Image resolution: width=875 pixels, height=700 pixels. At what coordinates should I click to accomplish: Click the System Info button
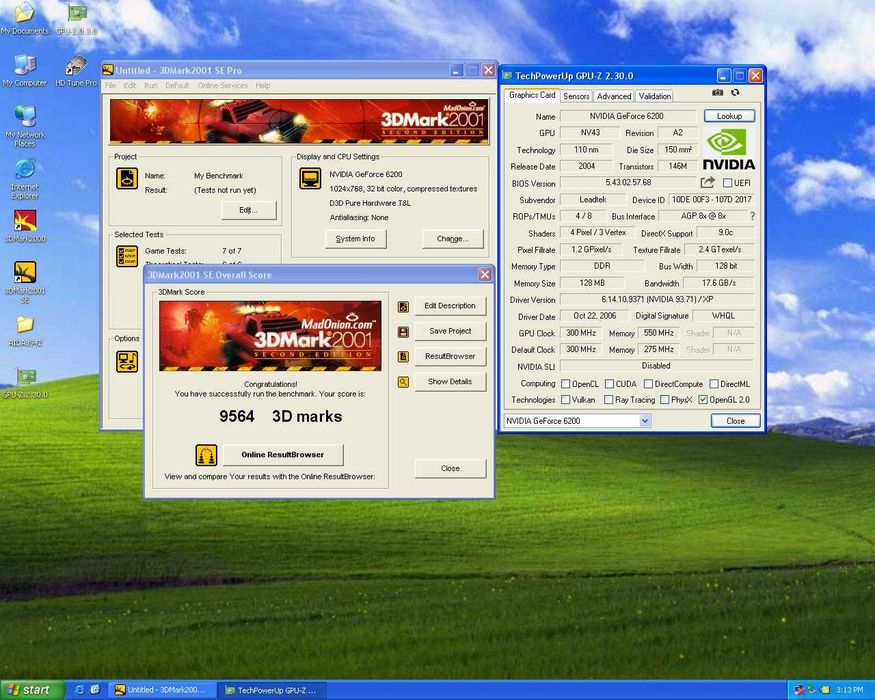coord(355,239)
